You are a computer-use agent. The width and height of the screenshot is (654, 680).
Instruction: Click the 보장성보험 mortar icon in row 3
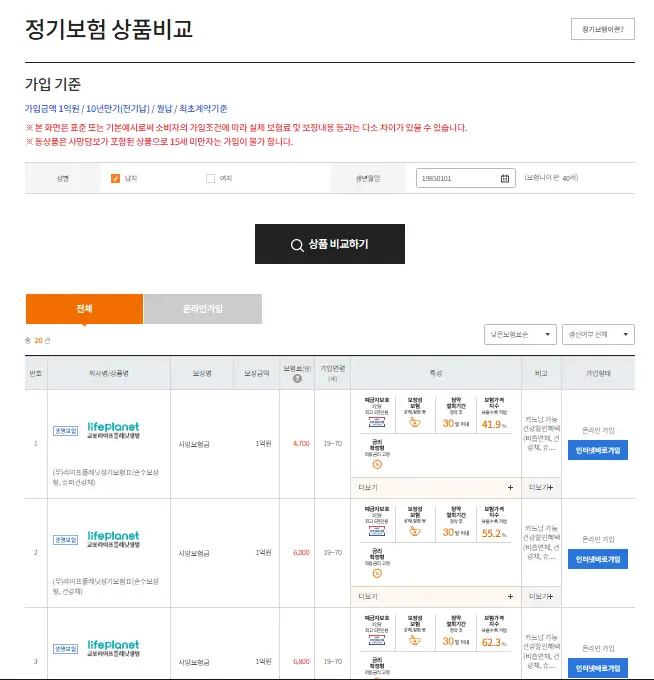pyautogui.click(x=415, y=640)
